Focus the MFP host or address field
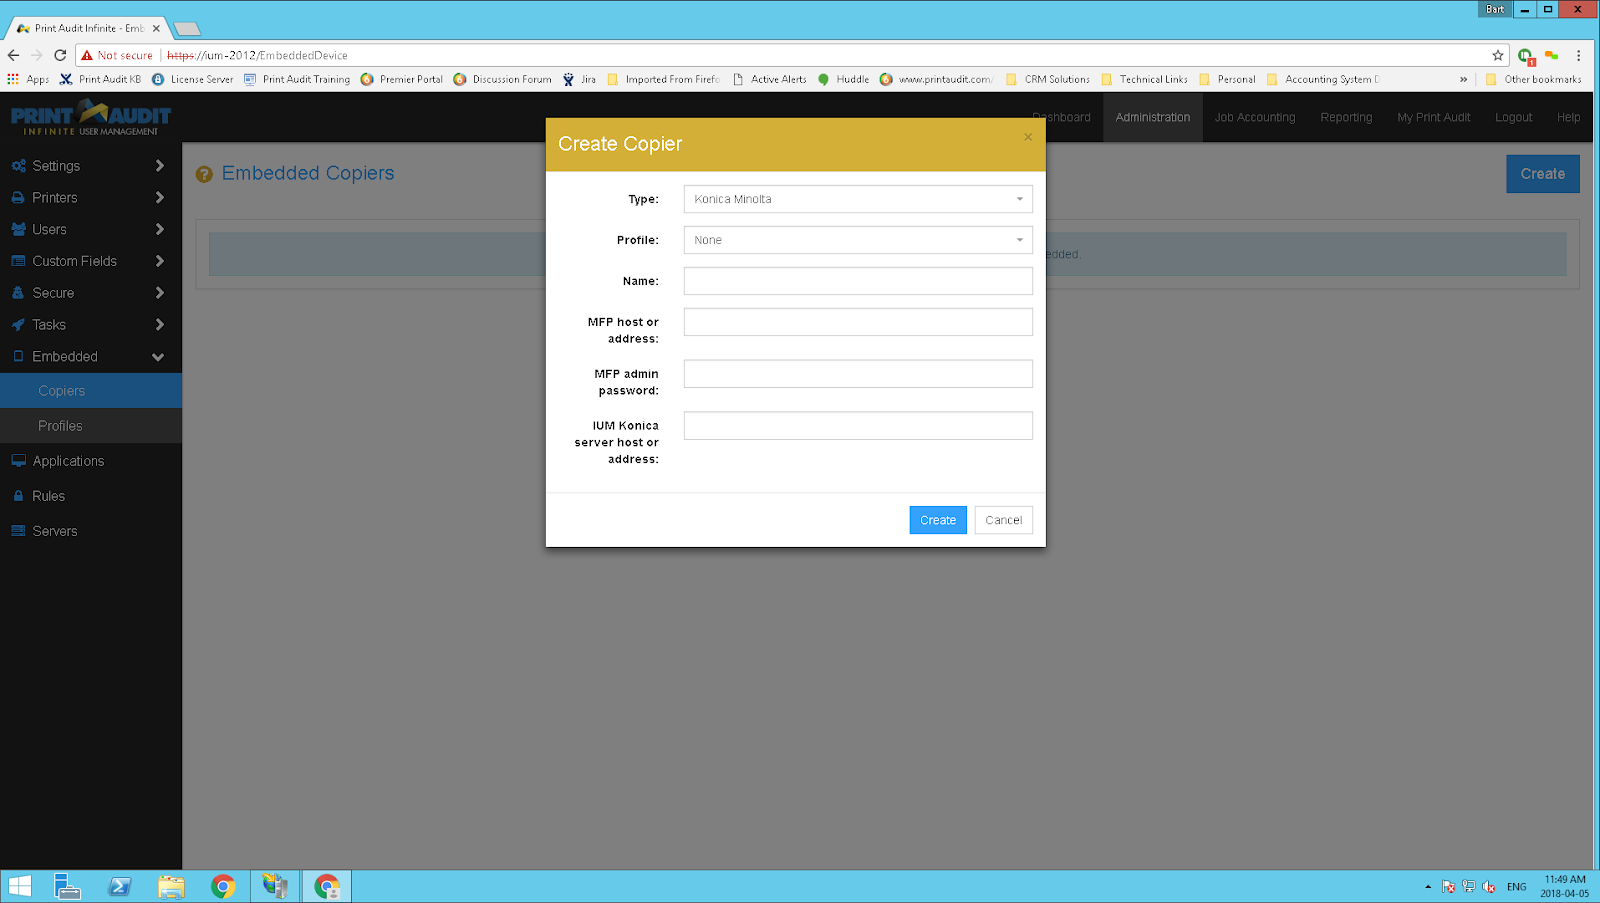The width and height of the screenshot is (1600, 903). (858, 322)
